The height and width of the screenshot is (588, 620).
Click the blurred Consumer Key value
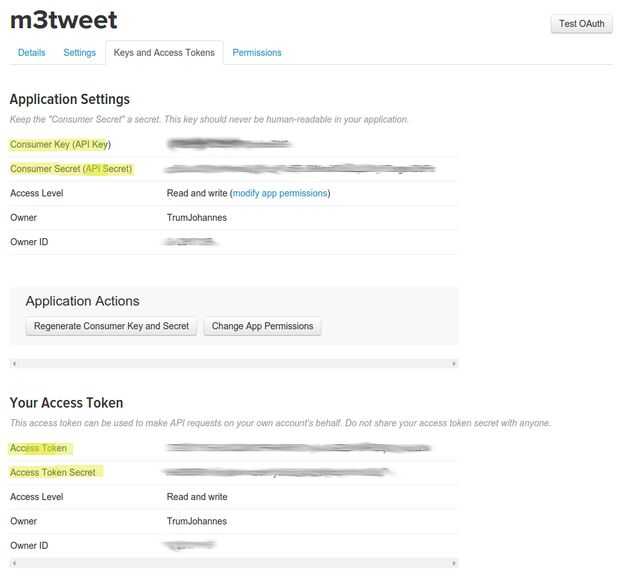coord(229,145)
